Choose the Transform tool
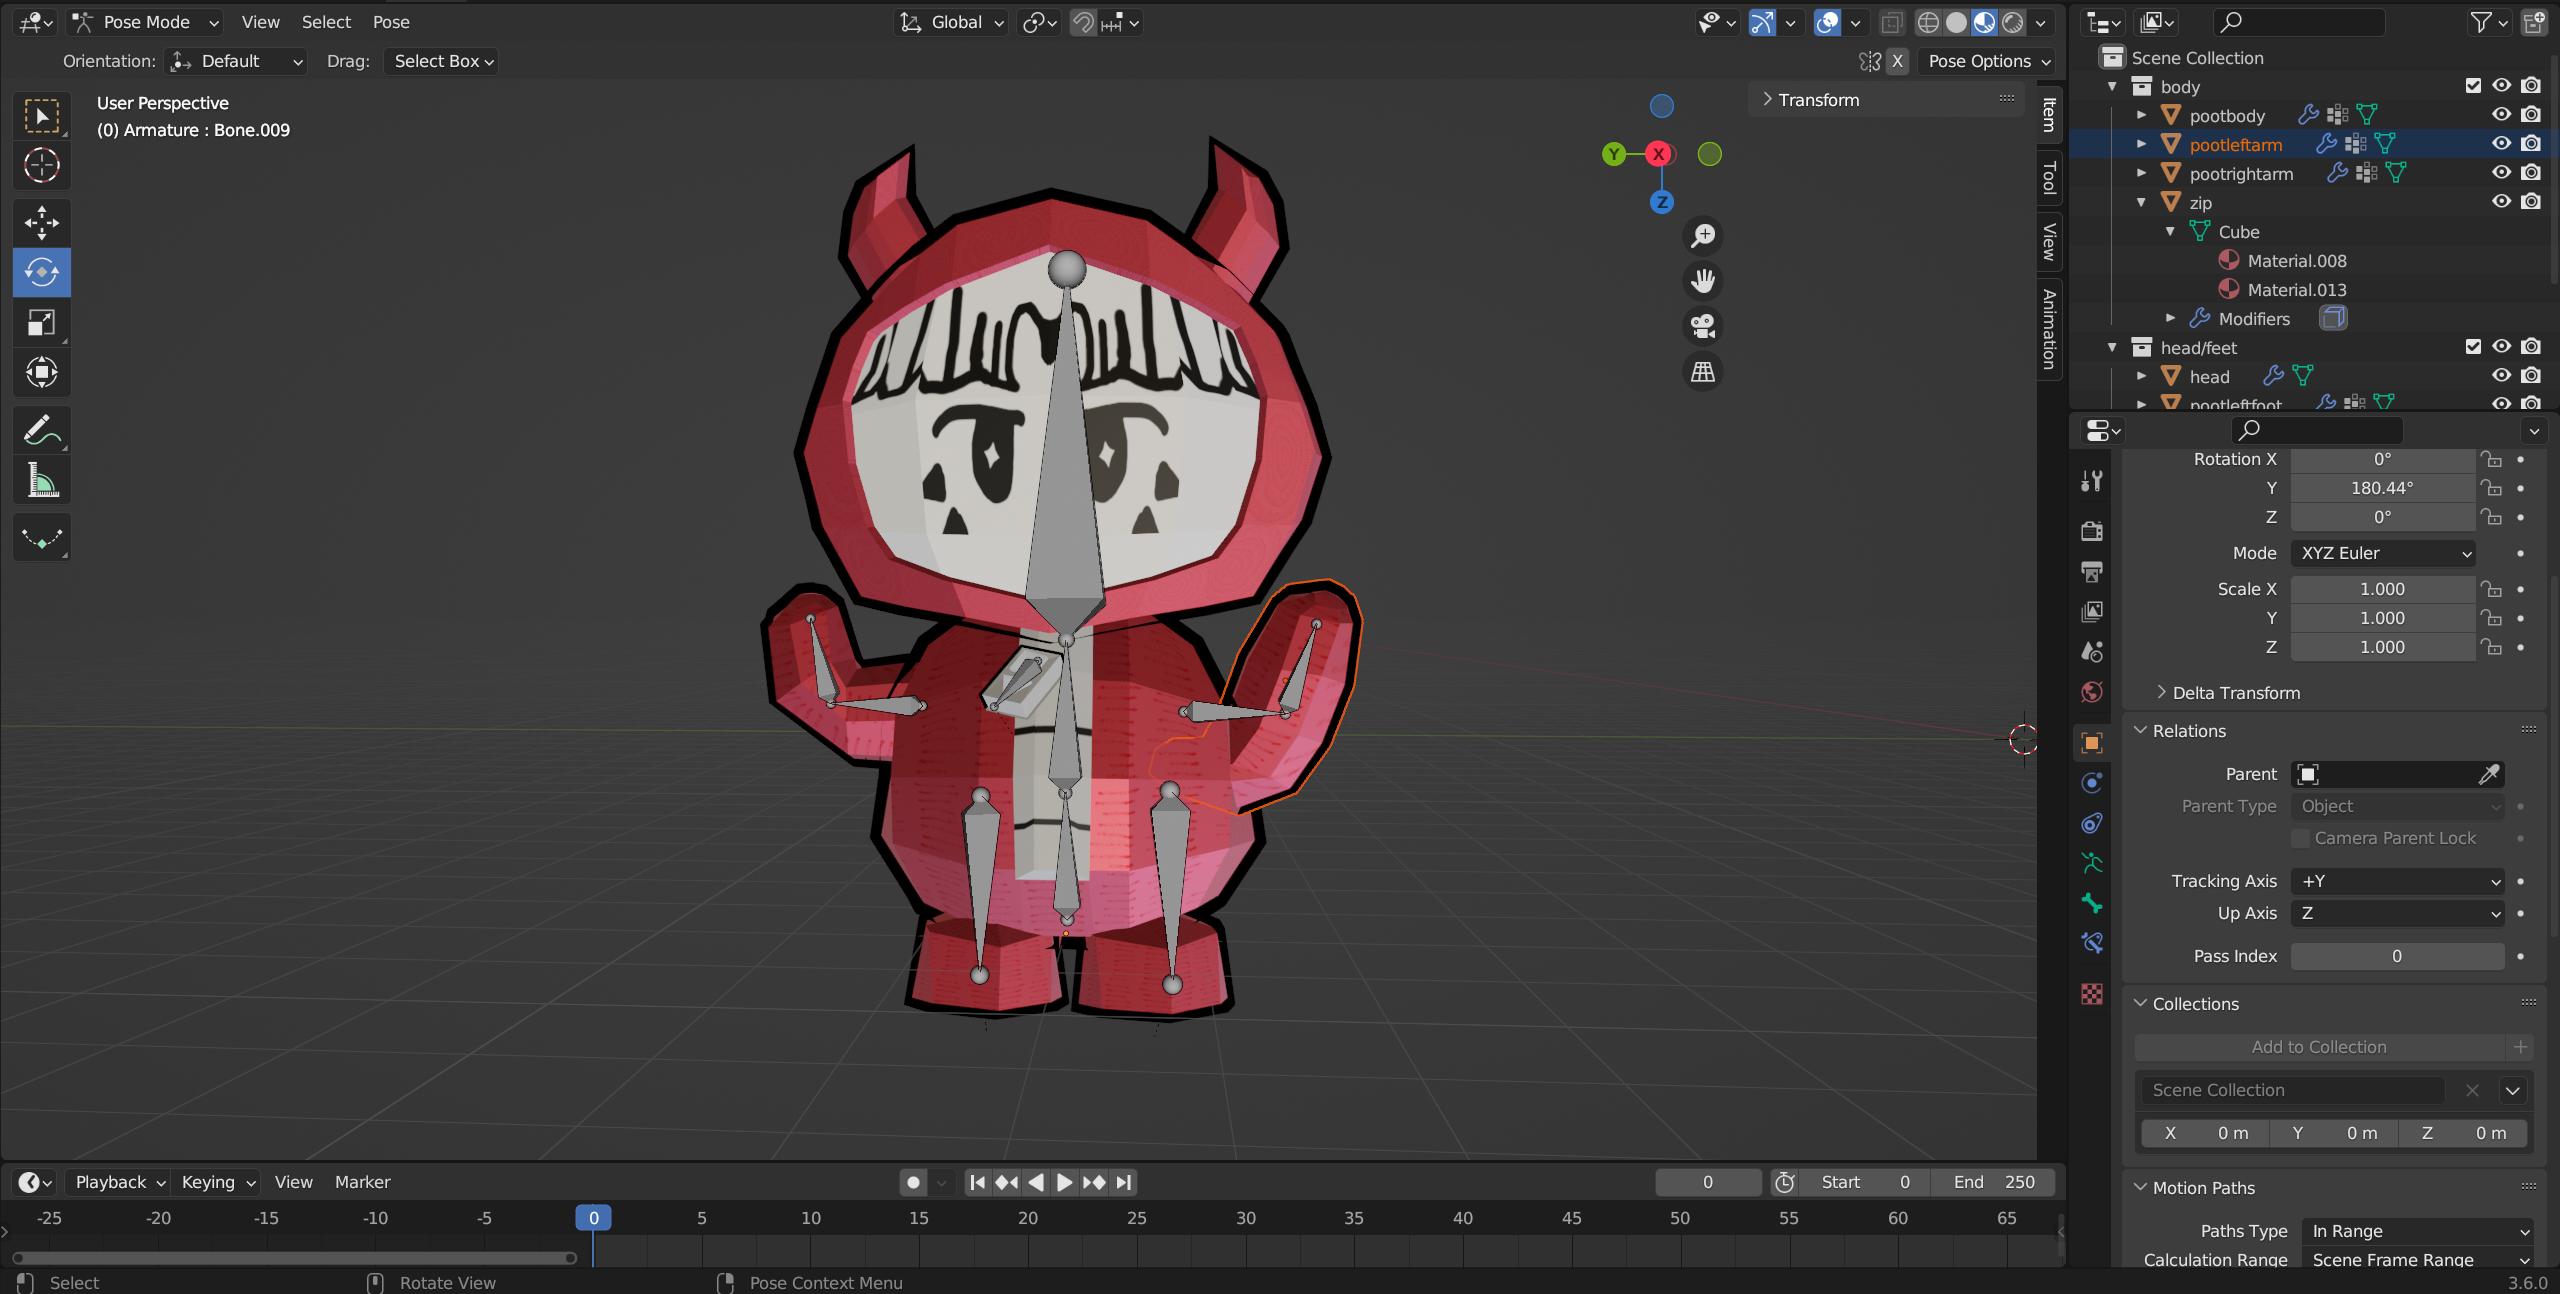2560x1294 pixels. click(41, 372)
